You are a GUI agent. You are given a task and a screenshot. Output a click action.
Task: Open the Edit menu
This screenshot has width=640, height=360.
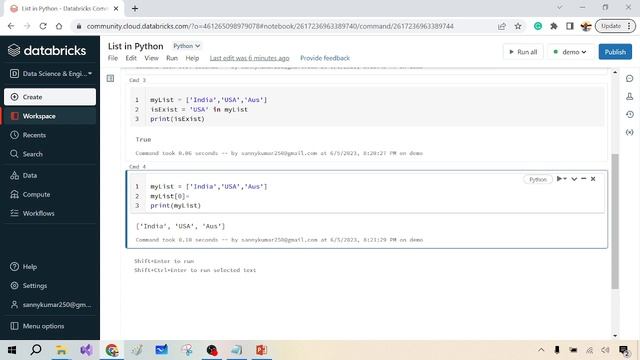pyautogui.click(x=131, y=58)
